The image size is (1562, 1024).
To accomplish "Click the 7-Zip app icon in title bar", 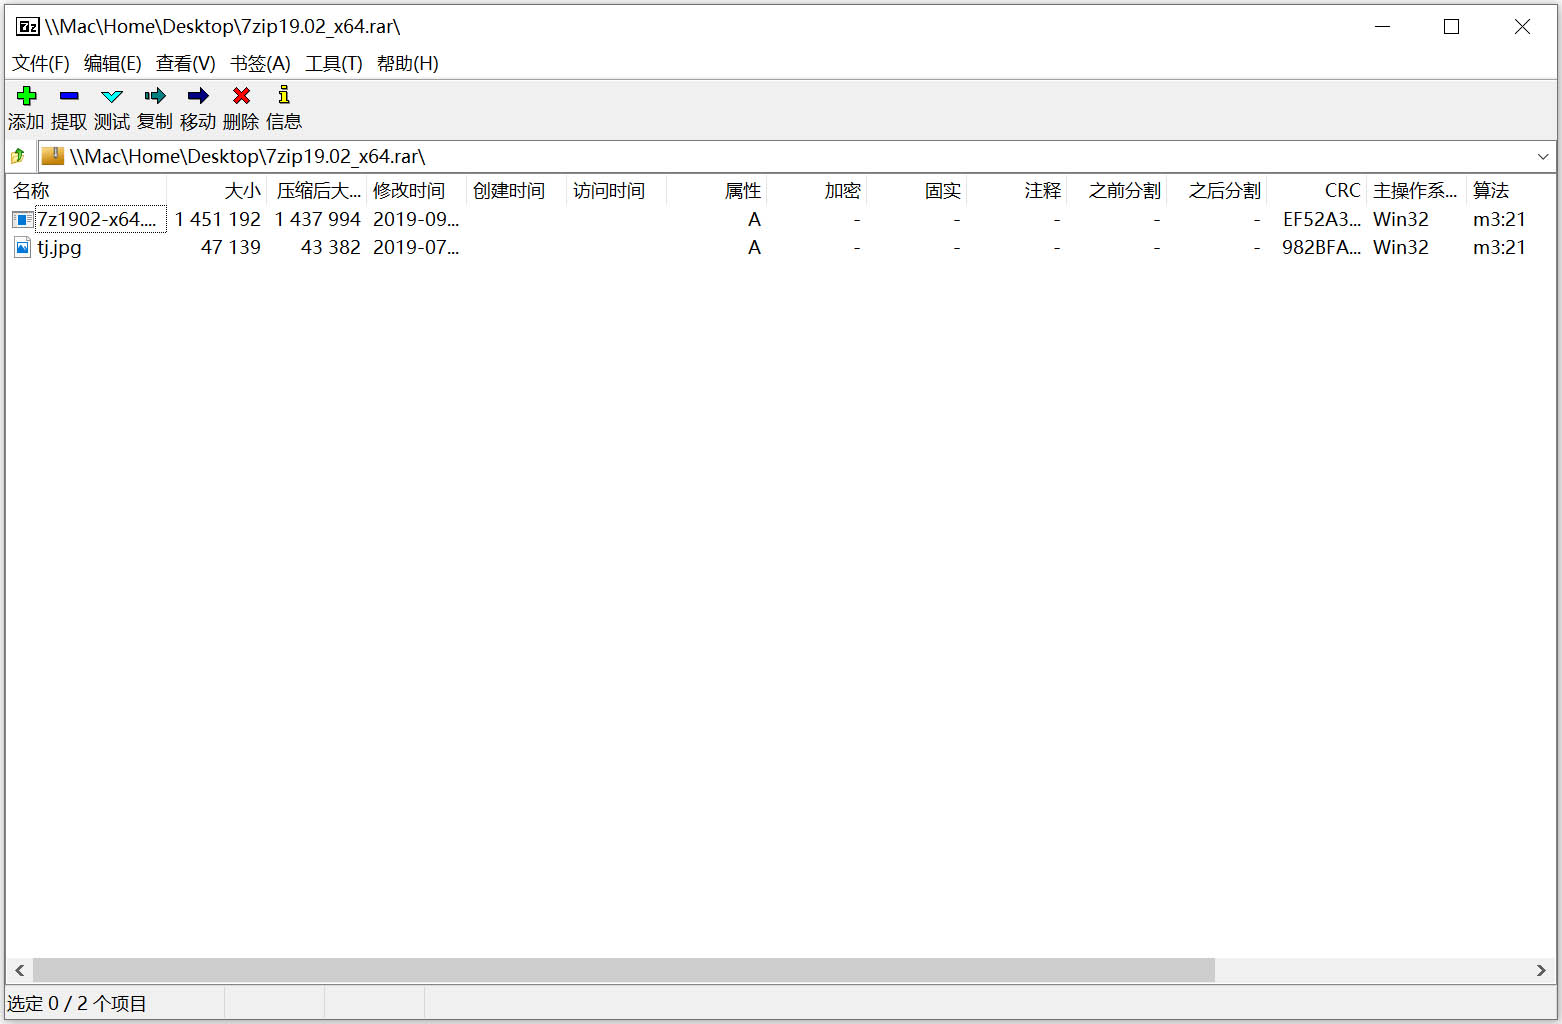I will tap(28, 27).
